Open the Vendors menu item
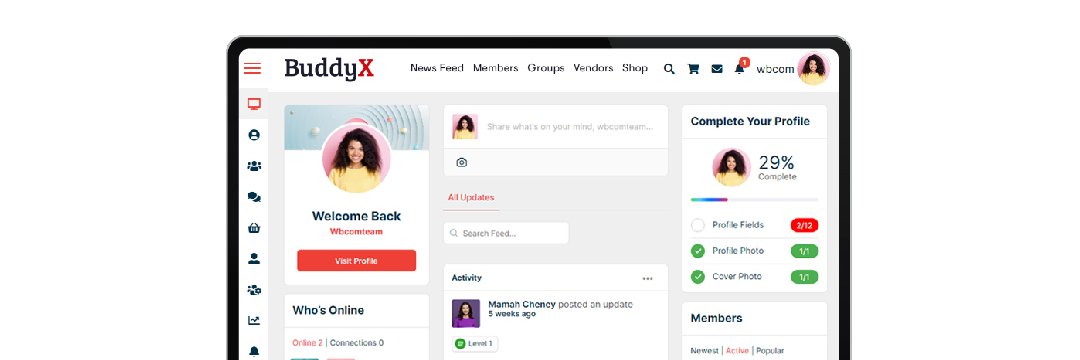Screen dimensions: 1080x360 click(593, 68)
